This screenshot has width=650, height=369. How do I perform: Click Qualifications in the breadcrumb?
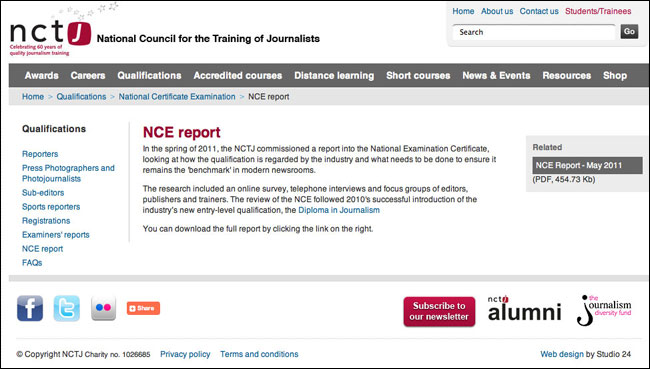pos(81,97)
